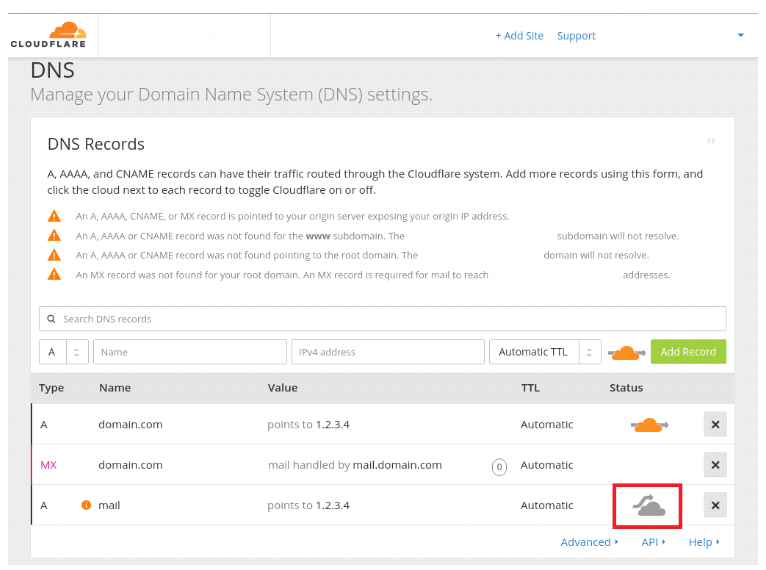Collapse the DNS Records panel arrows icon
Image resolution: width=766 pixels, height=570 pixels.
coord(710,141)
